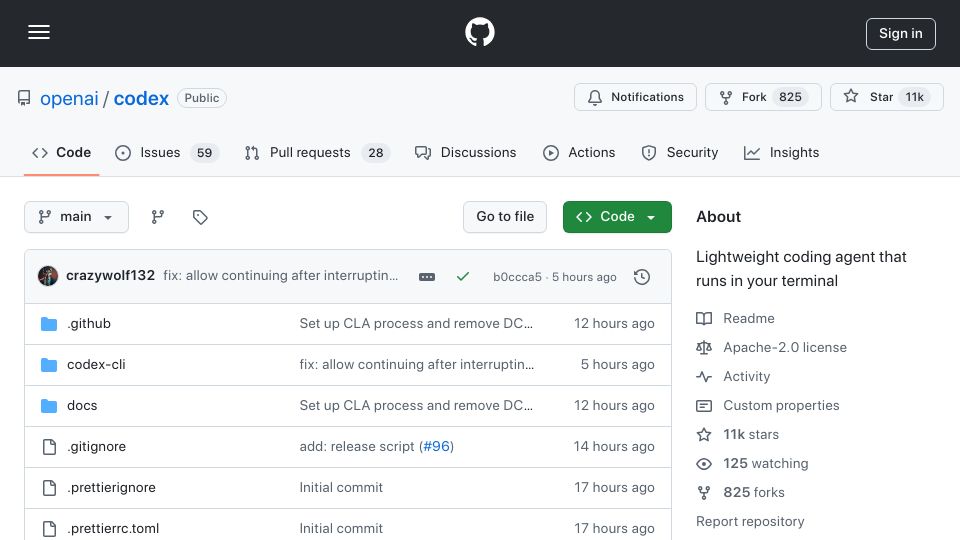Open commit history clock icon
The image size is (960, 540).
[641, 277]
